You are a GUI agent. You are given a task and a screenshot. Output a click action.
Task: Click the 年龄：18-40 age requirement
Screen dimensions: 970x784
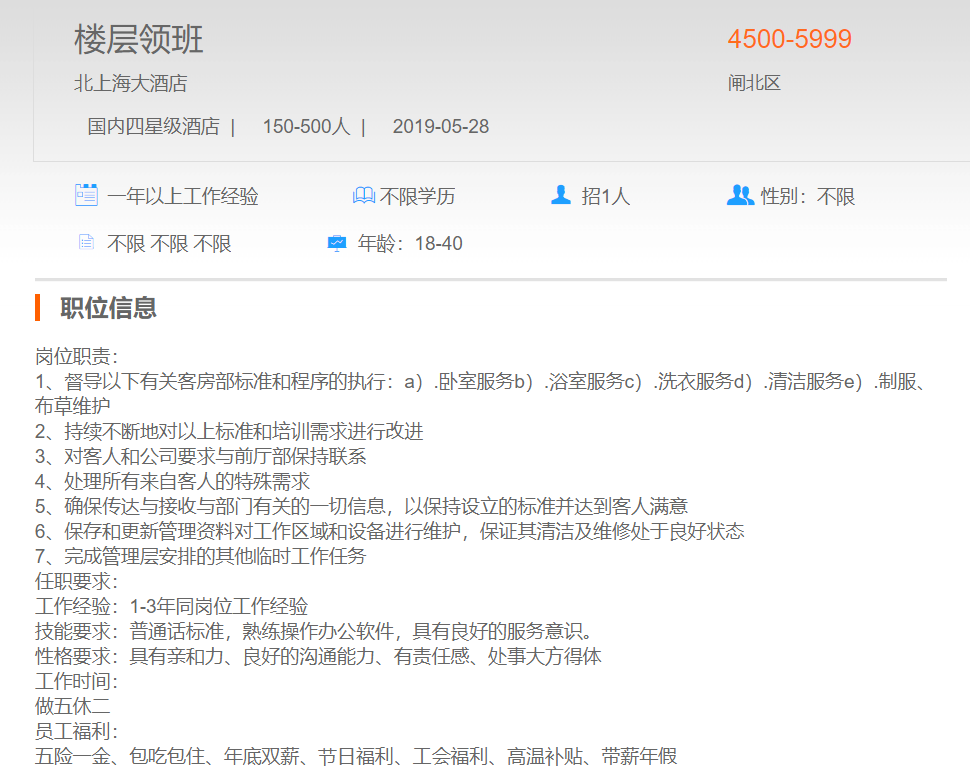click(410, 244)
